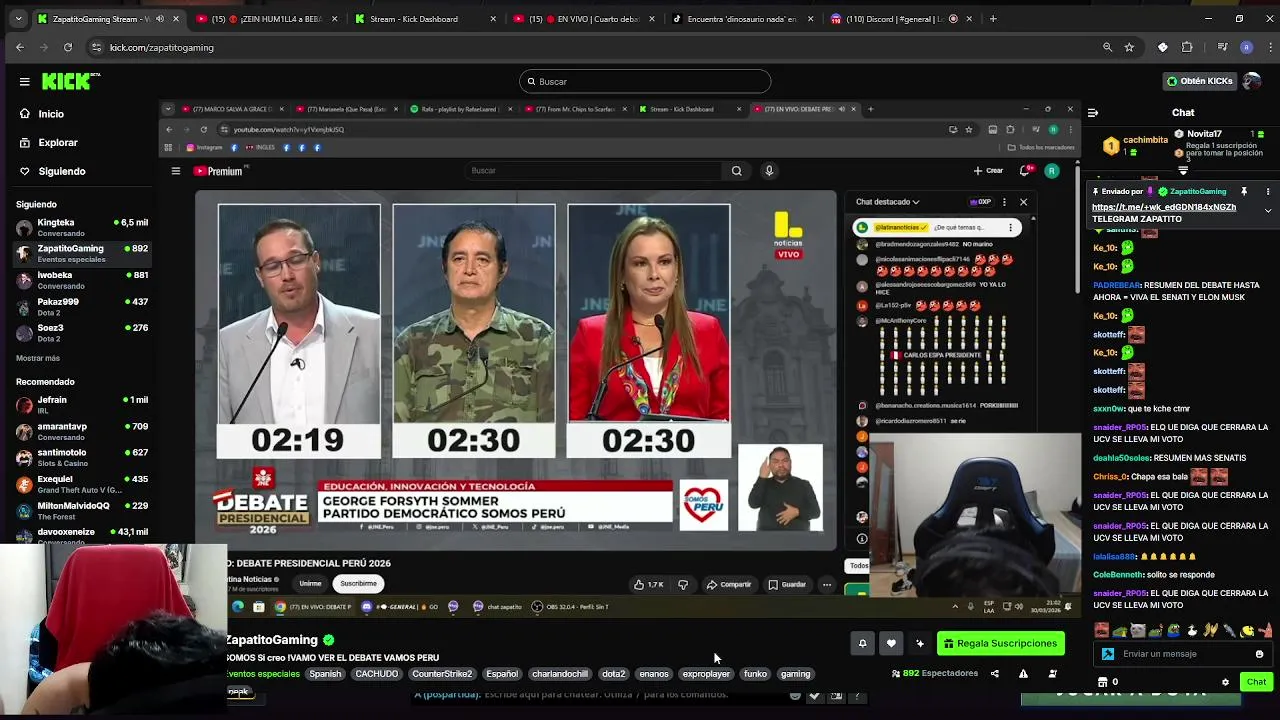This screenshot has height=720, width=1280.
Task: Click the unpin icon on pinned message
Action: click(1244, 191)
